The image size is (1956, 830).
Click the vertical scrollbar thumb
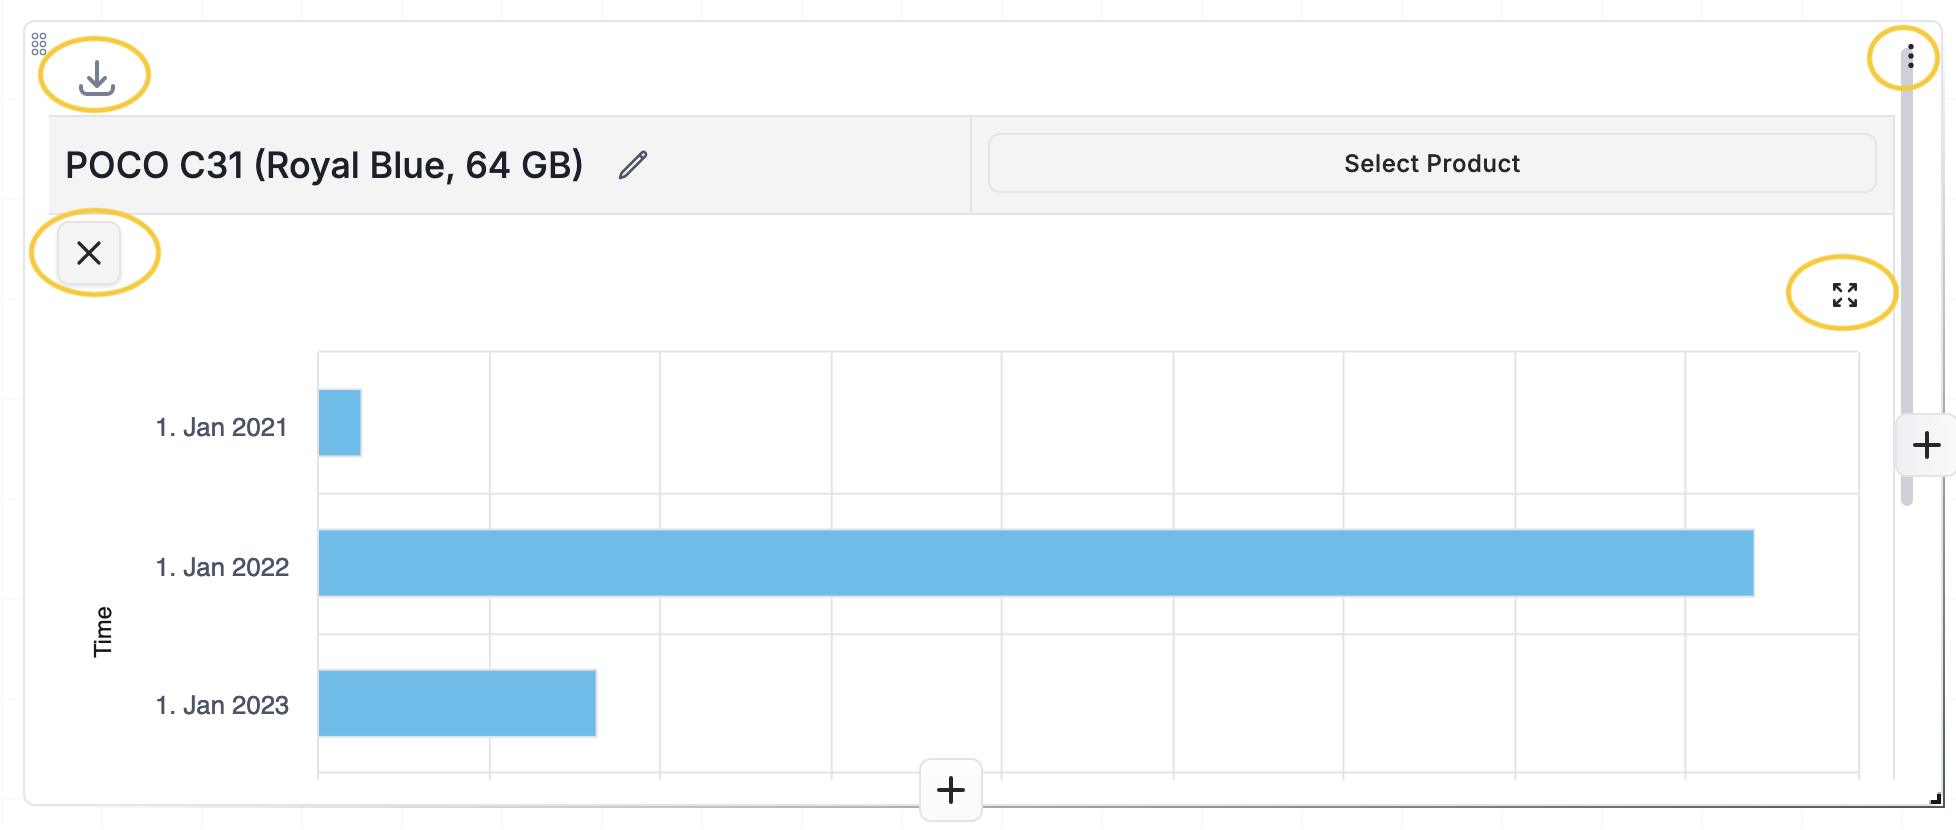click(1906, 250)
